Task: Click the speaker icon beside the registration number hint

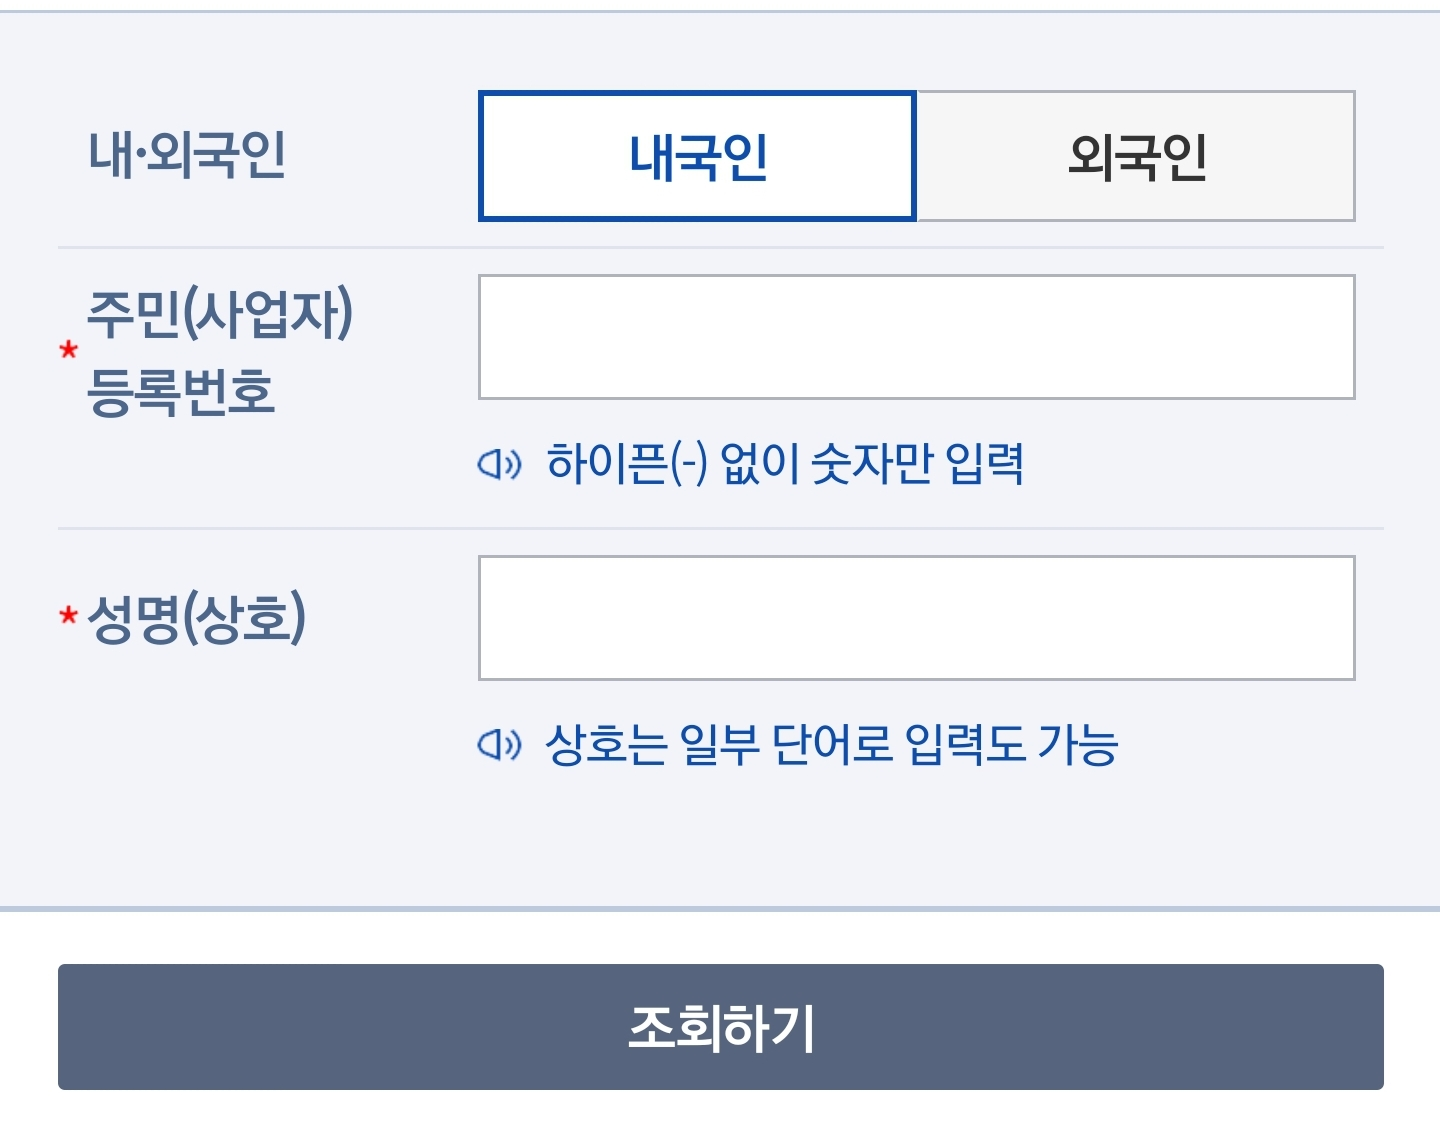Action: coord(502,463)
